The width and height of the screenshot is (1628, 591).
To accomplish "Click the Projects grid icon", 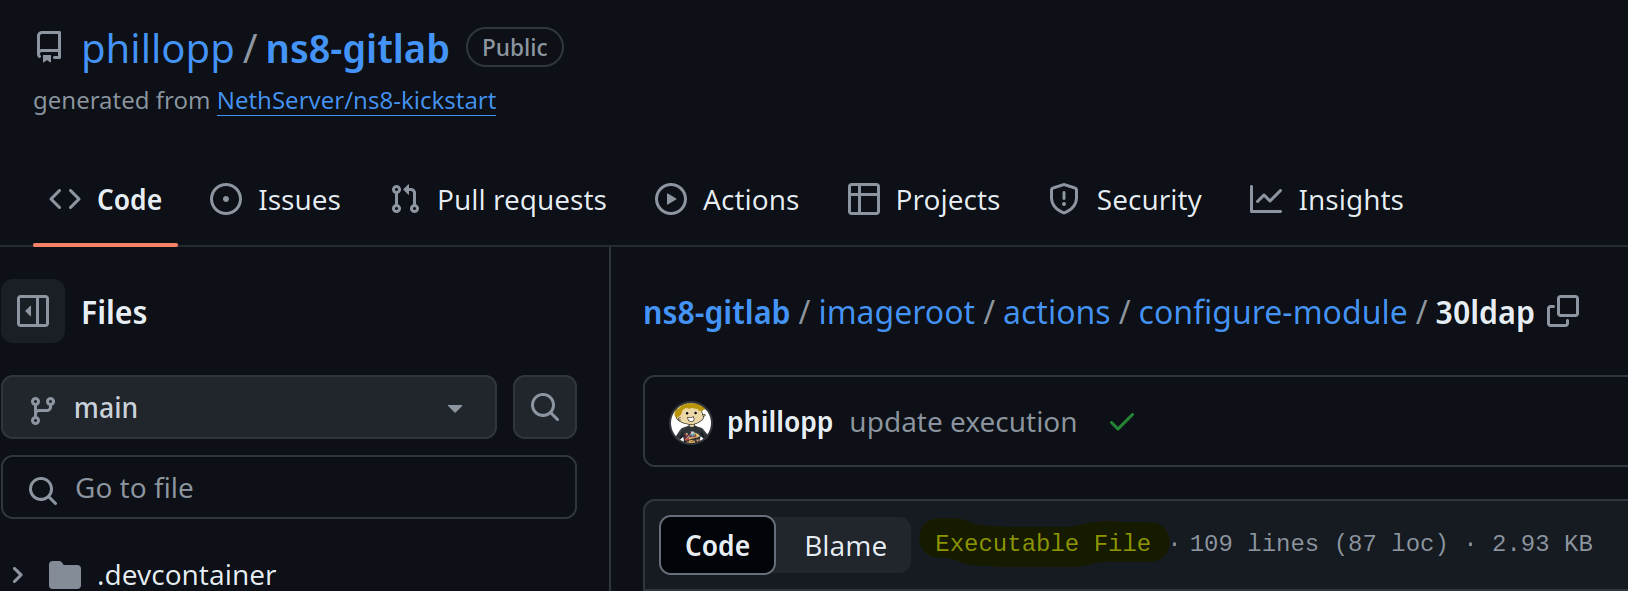I will click(x=862, y=199).
